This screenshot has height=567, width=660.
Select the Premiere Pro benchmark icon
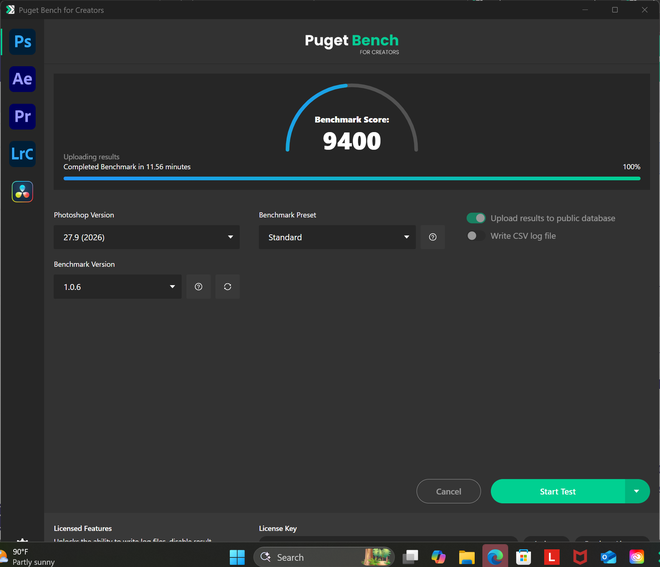(x=22, y=117)
